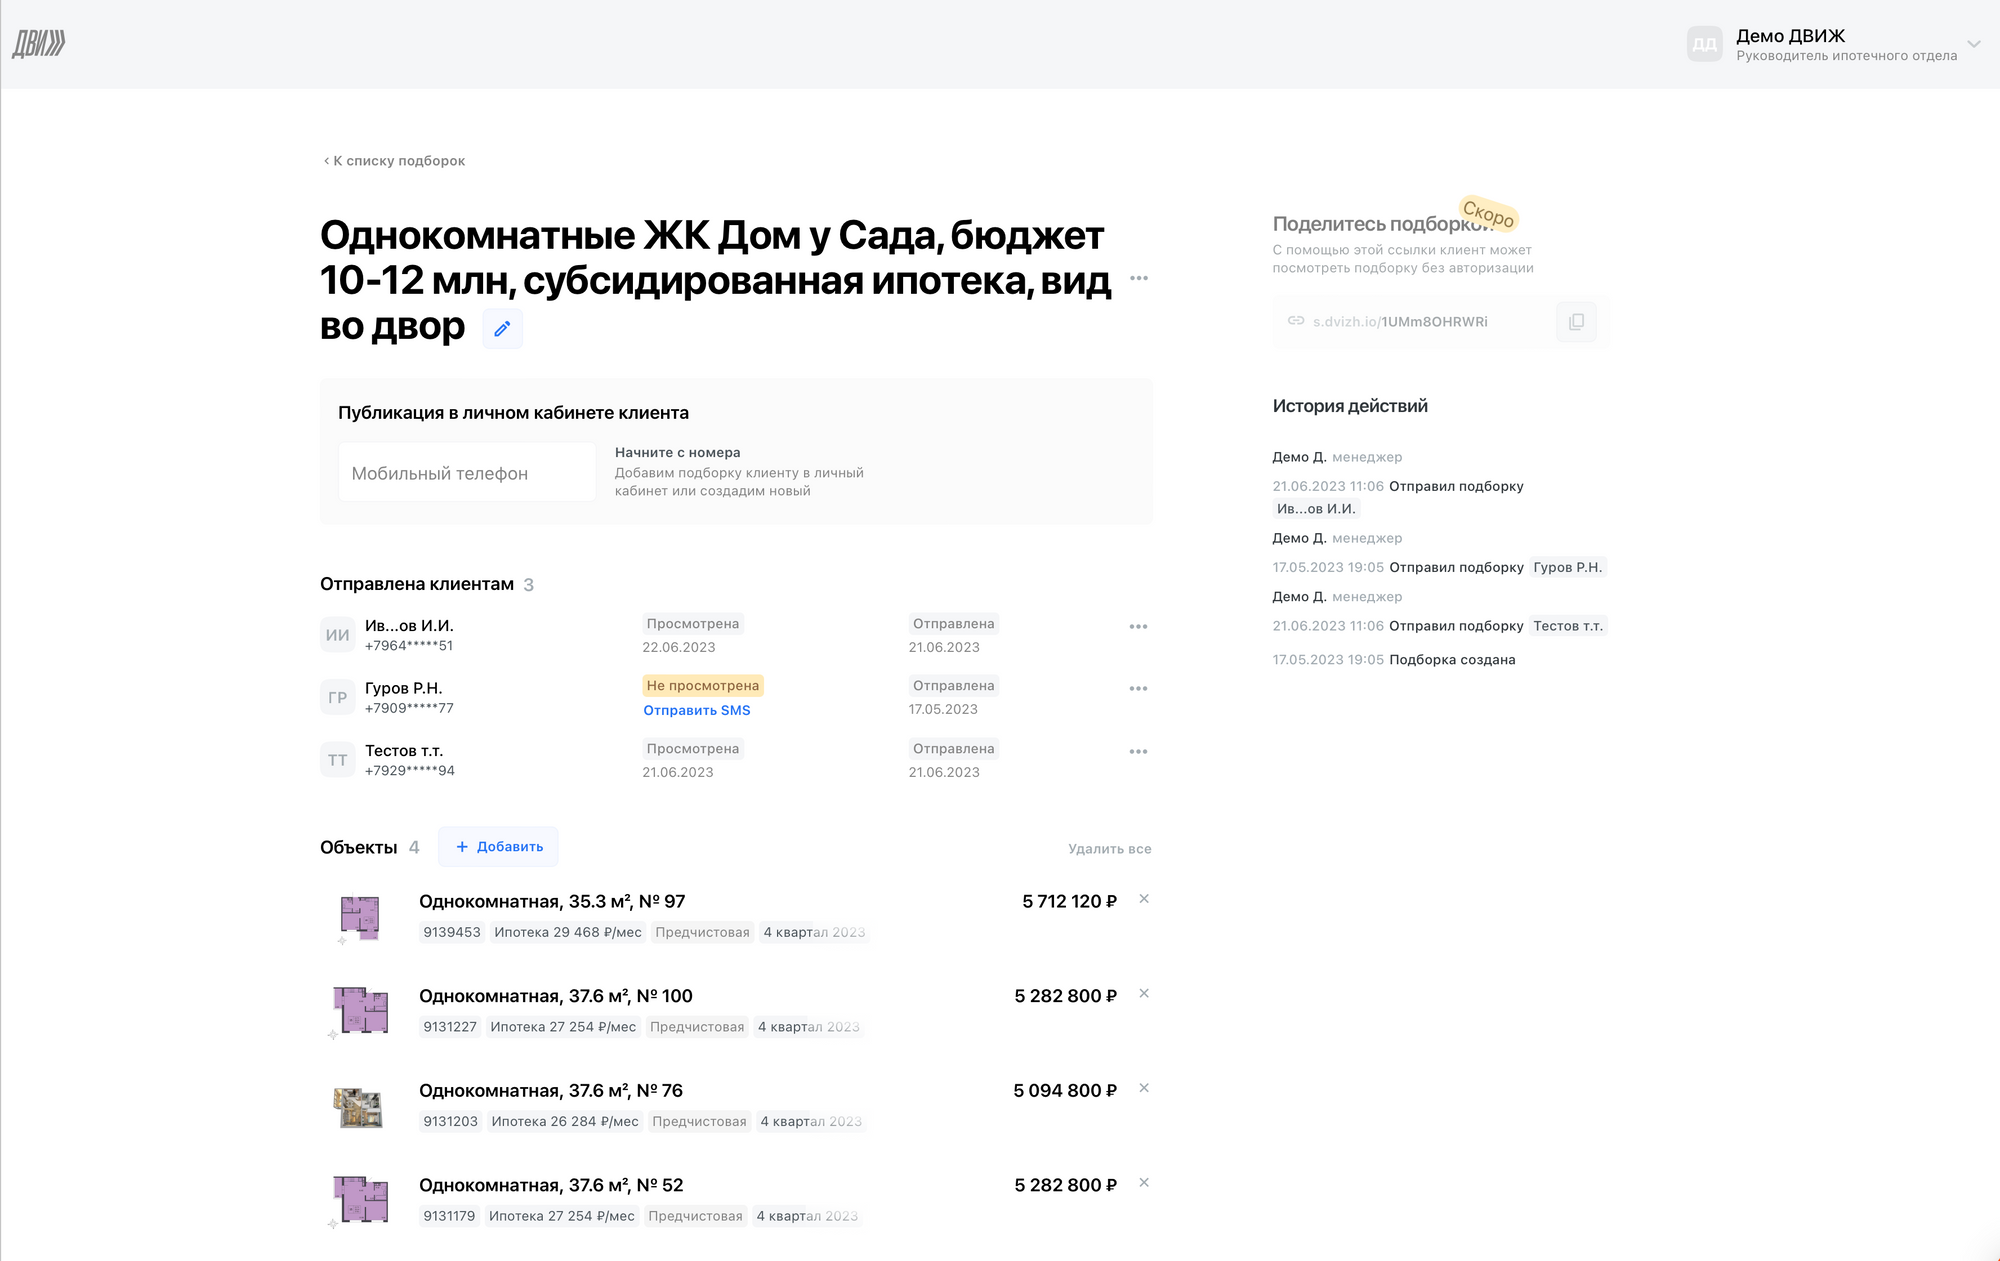Open three-dot menu for Гуров Р.Н.

(1138, 689)
